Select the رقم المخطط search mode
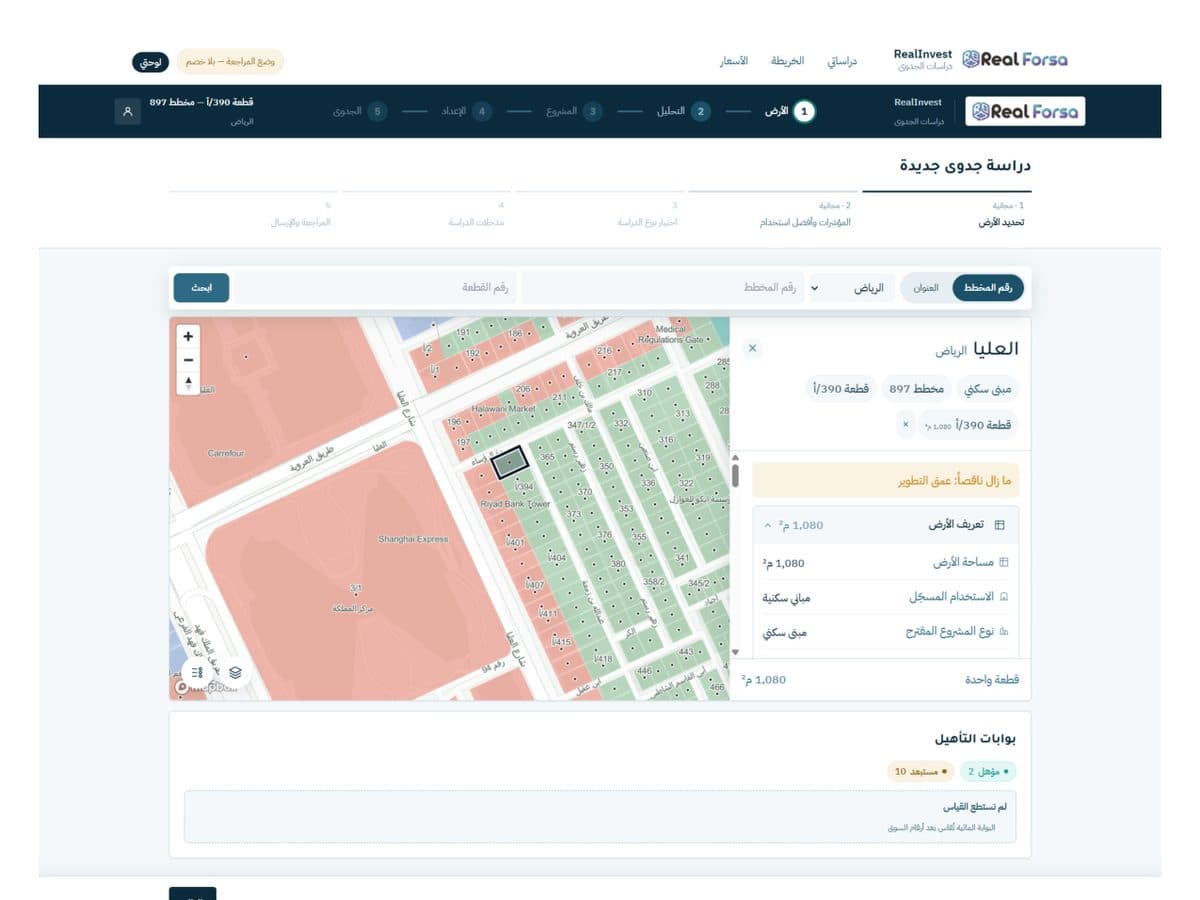Viewport: 1200px width, 900px height. (988, 288)
